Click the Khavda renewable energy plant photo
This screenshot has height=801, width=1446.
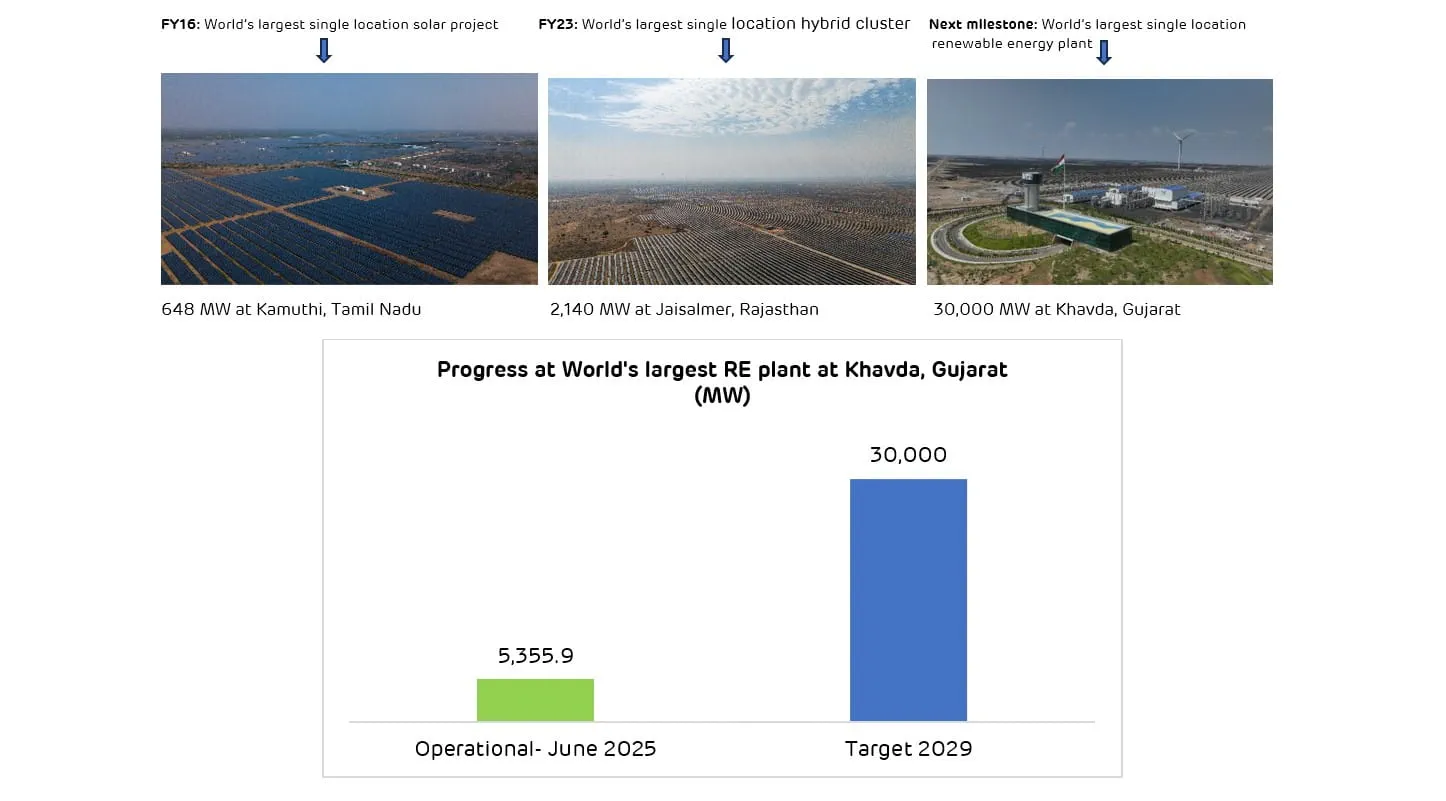point(1100,182)
